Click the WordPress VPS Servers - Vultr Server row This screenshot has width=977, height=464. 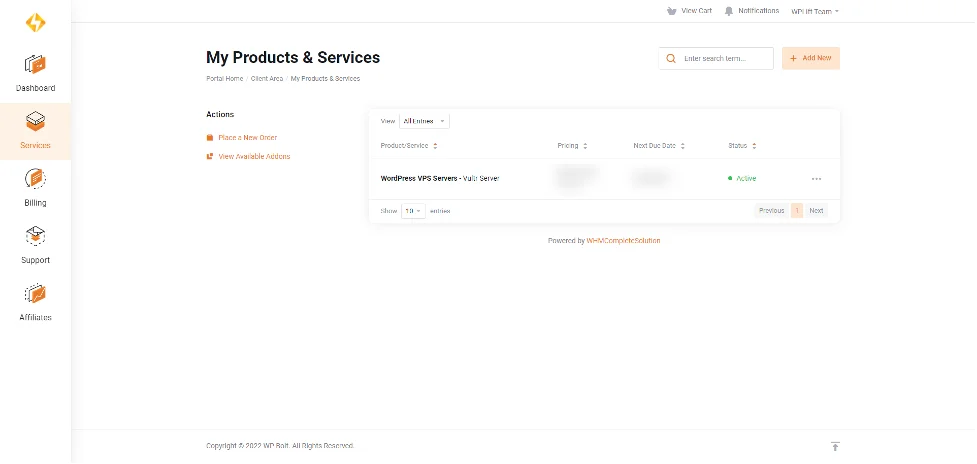click(x=604, y=179)
